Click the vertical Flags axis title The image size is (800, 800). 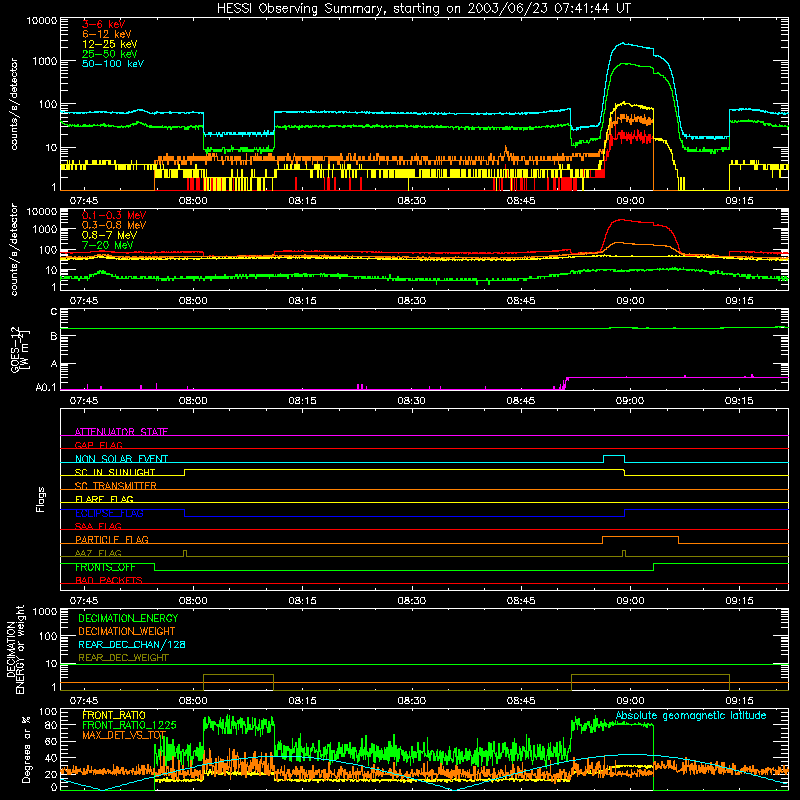pos(41,499)
